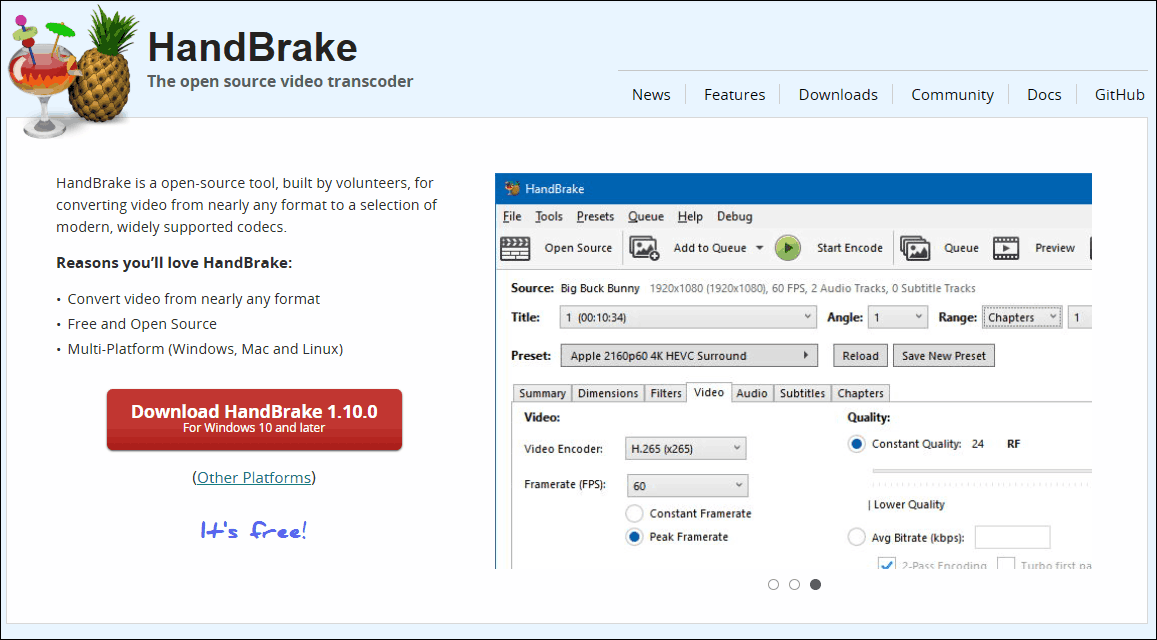Image resolution: width=1157 pixels, height=640 pixels.
Task: Select the second carousel dot
Action: (794, 585)
